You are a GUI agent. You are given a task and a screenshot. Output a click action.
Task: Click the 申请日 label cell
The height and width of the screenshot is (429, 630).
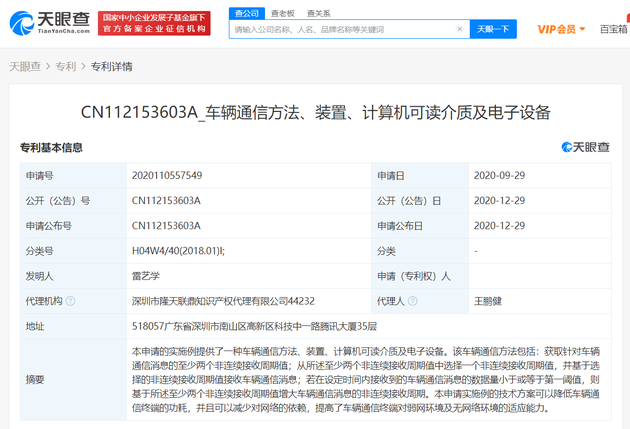[x=419, y=176]
